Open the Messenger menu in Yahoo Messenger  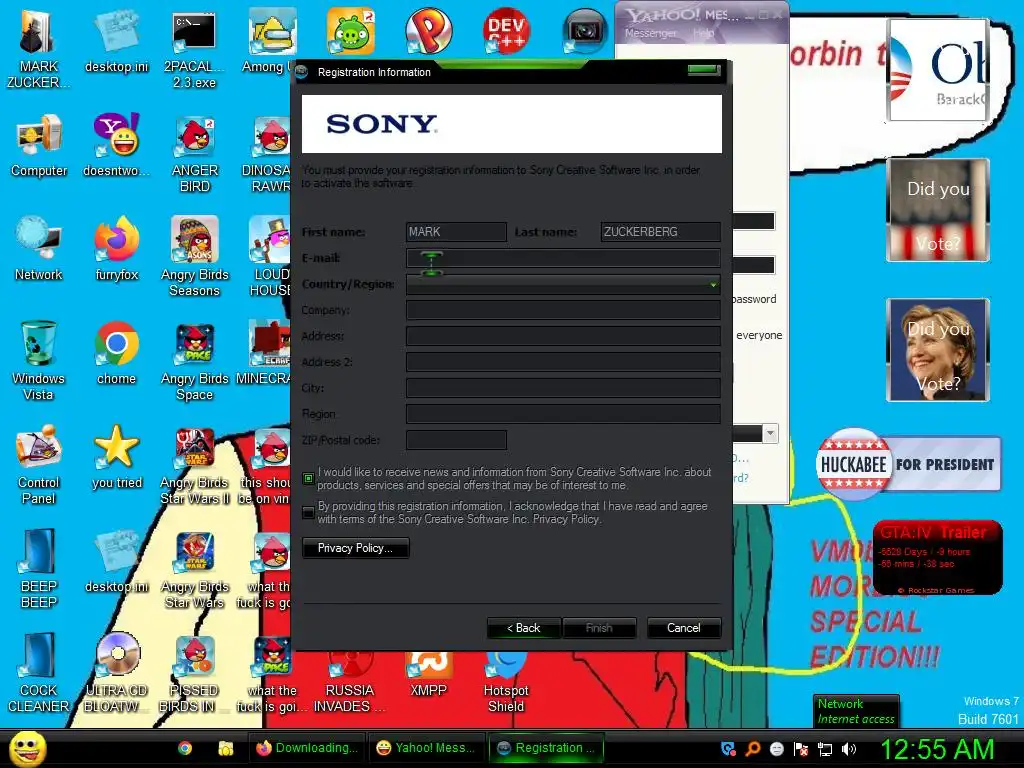pyautogui.click(x=650, y=33)
